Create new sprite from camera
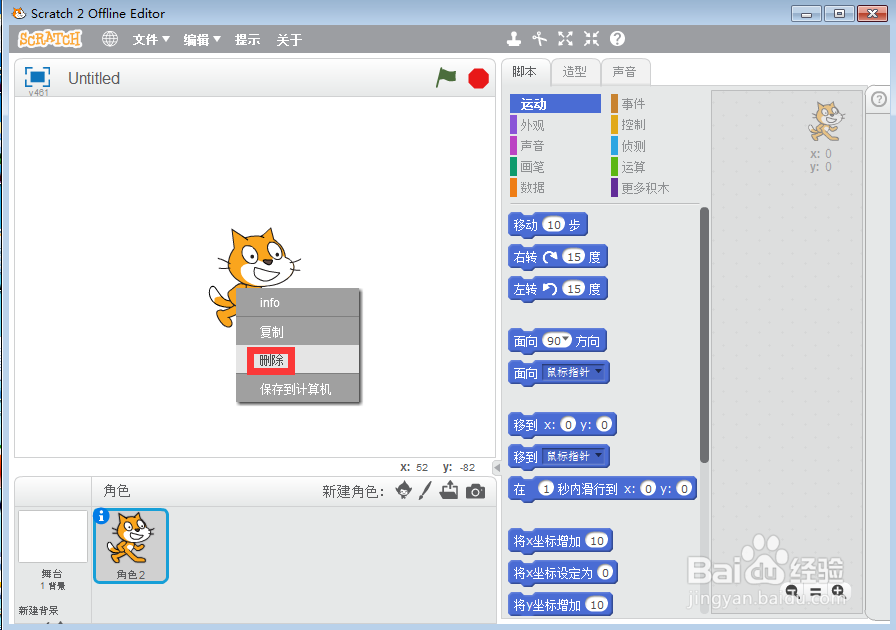896x630 pixels. 475,491
